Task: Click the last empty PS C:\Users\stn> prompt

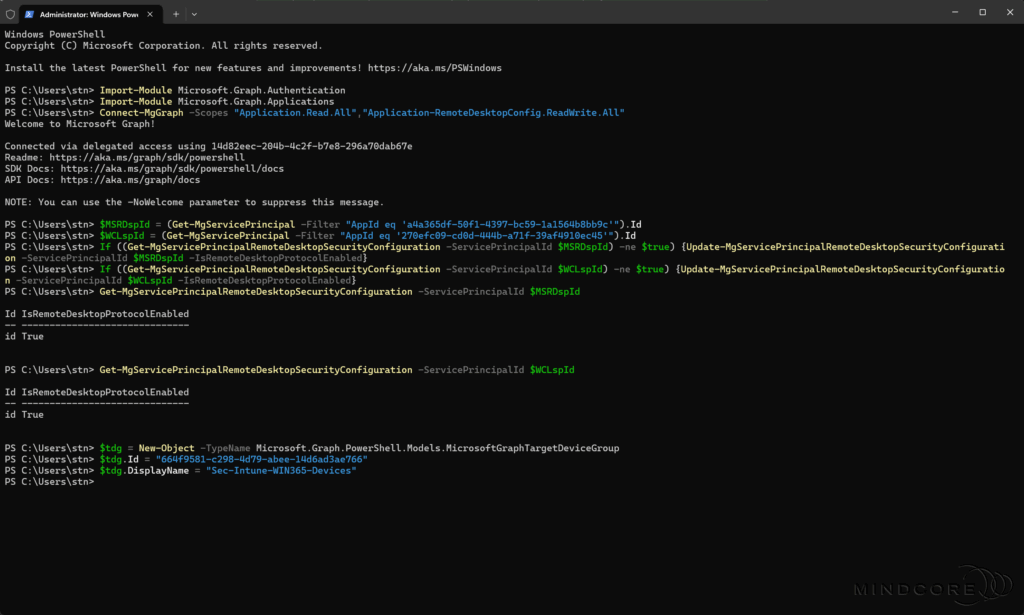Action: tap(50, 482)
